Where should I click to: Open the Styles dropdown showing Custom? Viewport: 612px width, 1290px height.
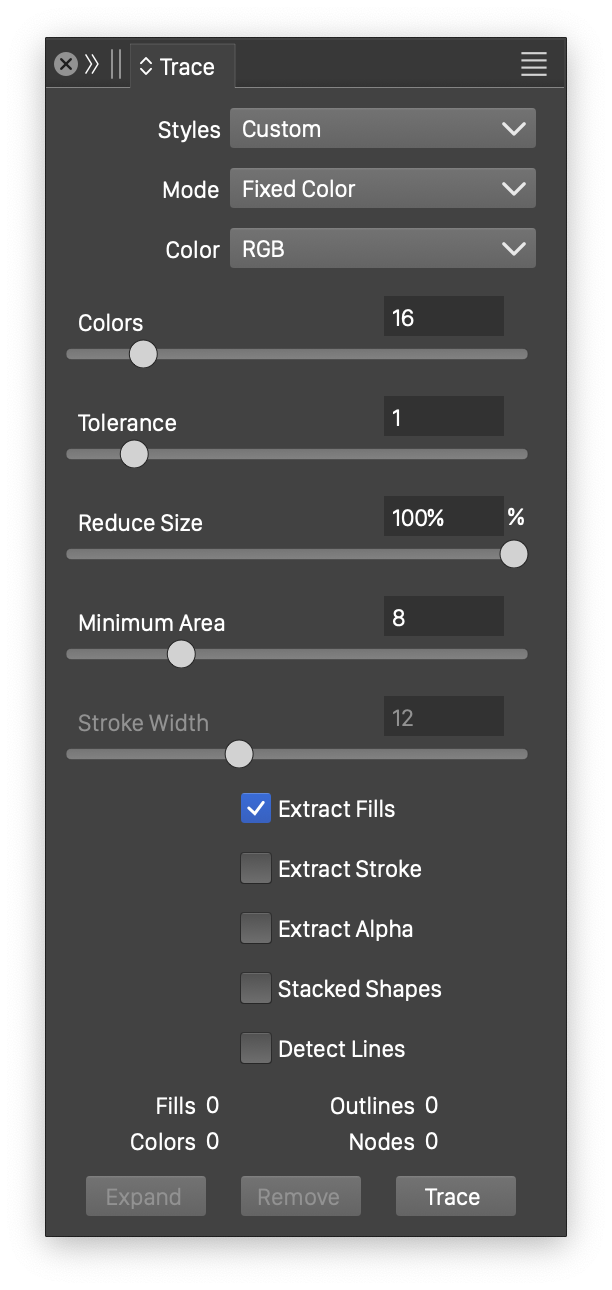pyautogui.click(x=383, y=129)
